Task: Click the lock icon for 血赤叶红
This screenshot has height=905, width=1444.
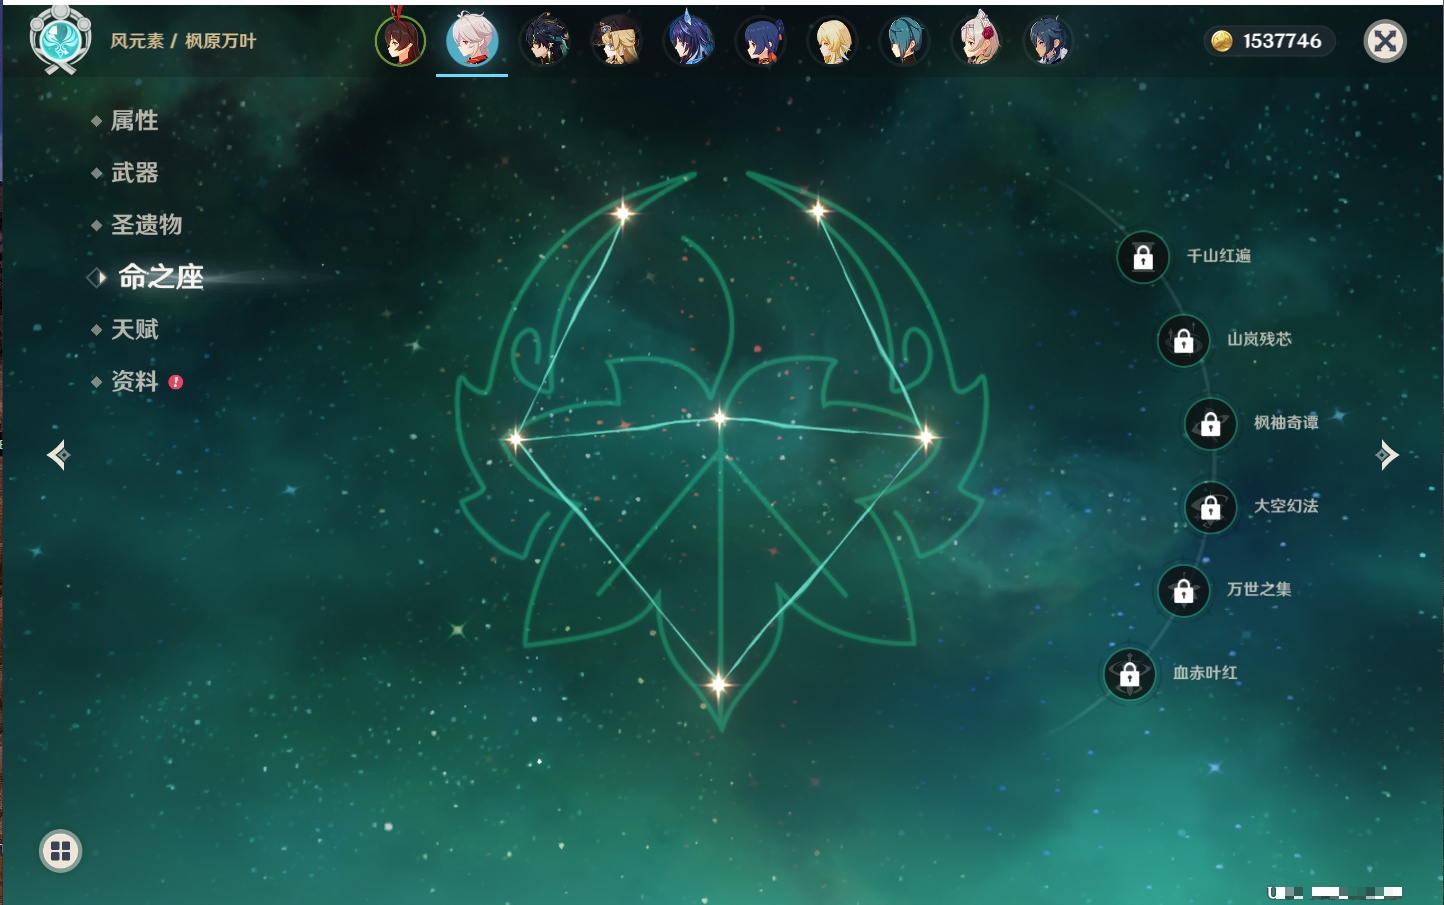Action: (1130, 674)
